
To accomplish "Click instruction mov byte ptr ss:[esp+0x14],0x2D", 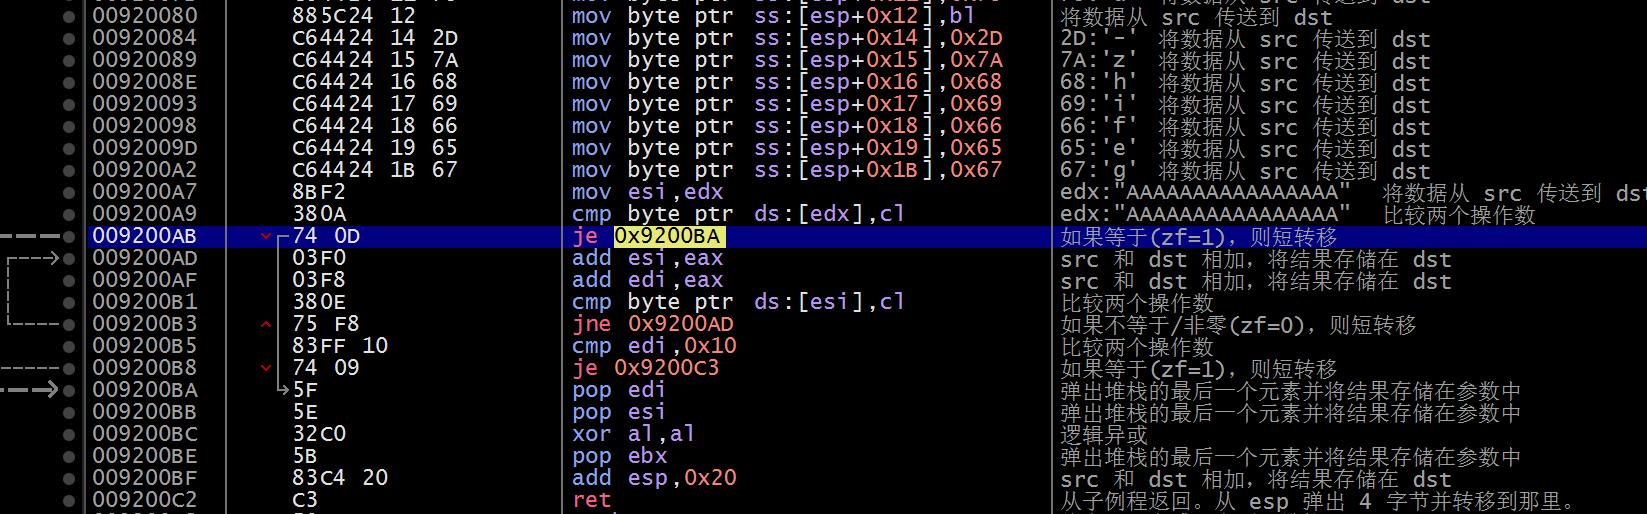I will pos(788,38).
